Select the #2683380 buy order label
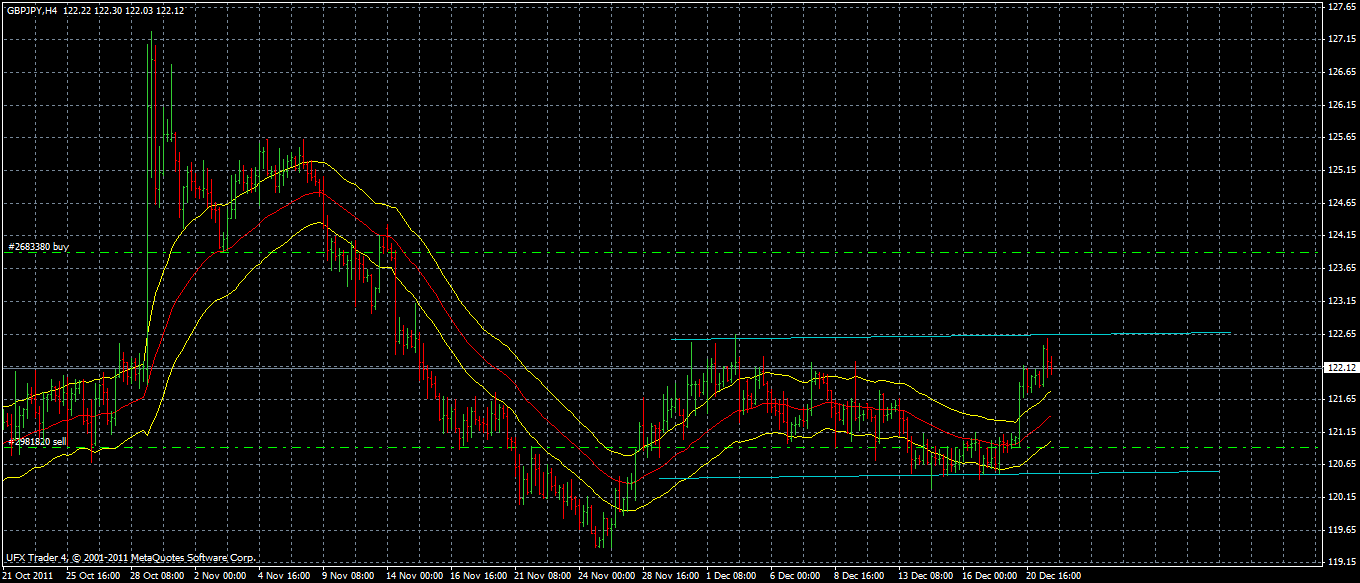1360x583 pixels. point(38,245)
